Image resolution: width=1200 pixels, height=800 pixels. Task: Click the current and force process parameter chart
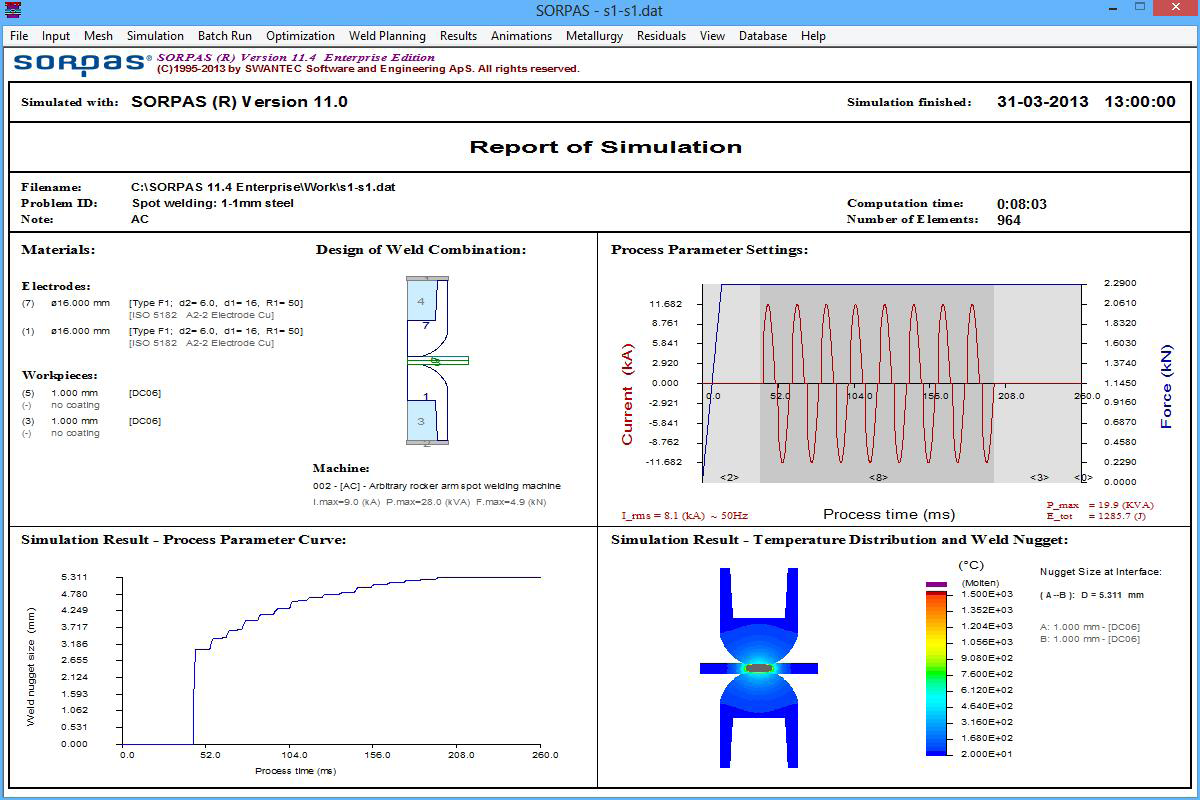click(893, 383)
